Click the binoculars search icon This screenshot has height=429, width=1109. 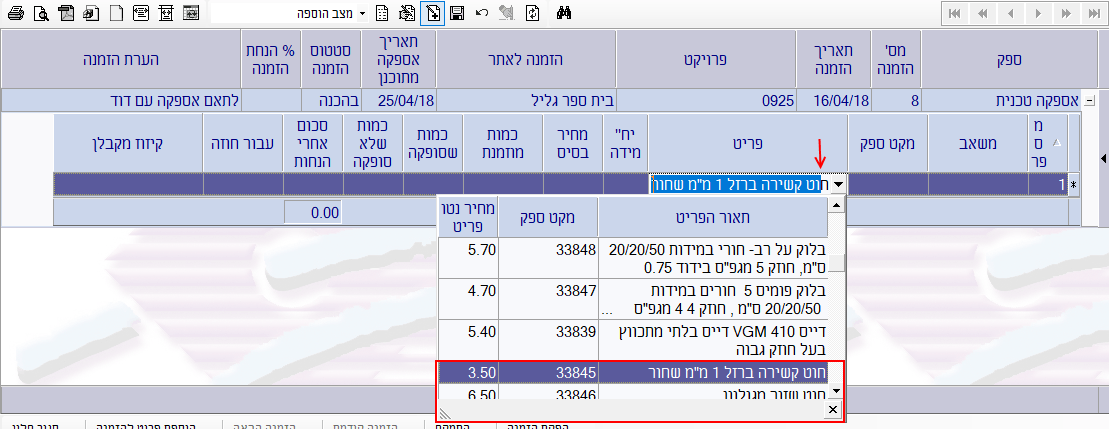(562, 13)
